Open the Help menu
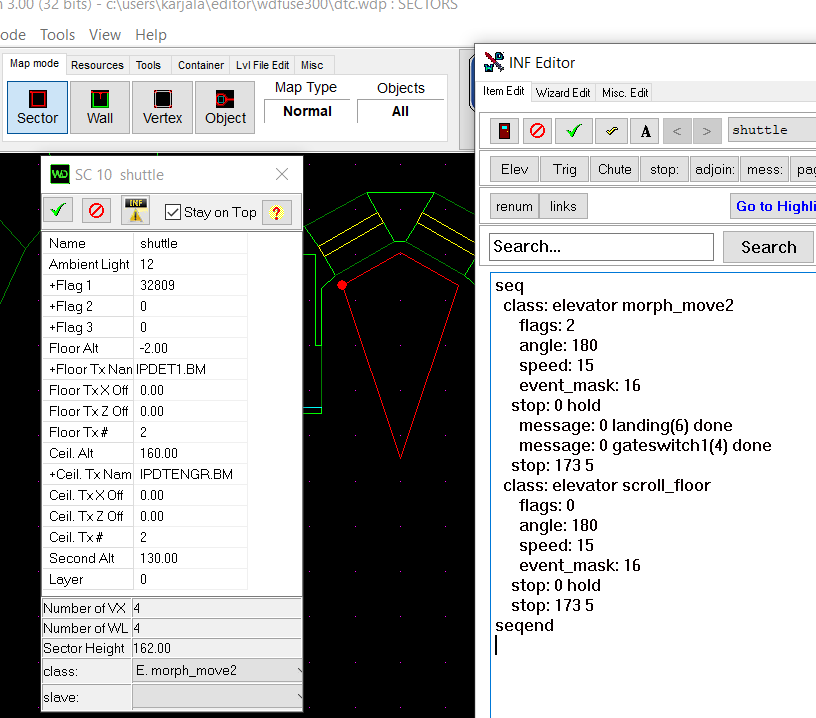Image resolution: width=816 pixels, height=718 pixels. click(x=151, y=35)
